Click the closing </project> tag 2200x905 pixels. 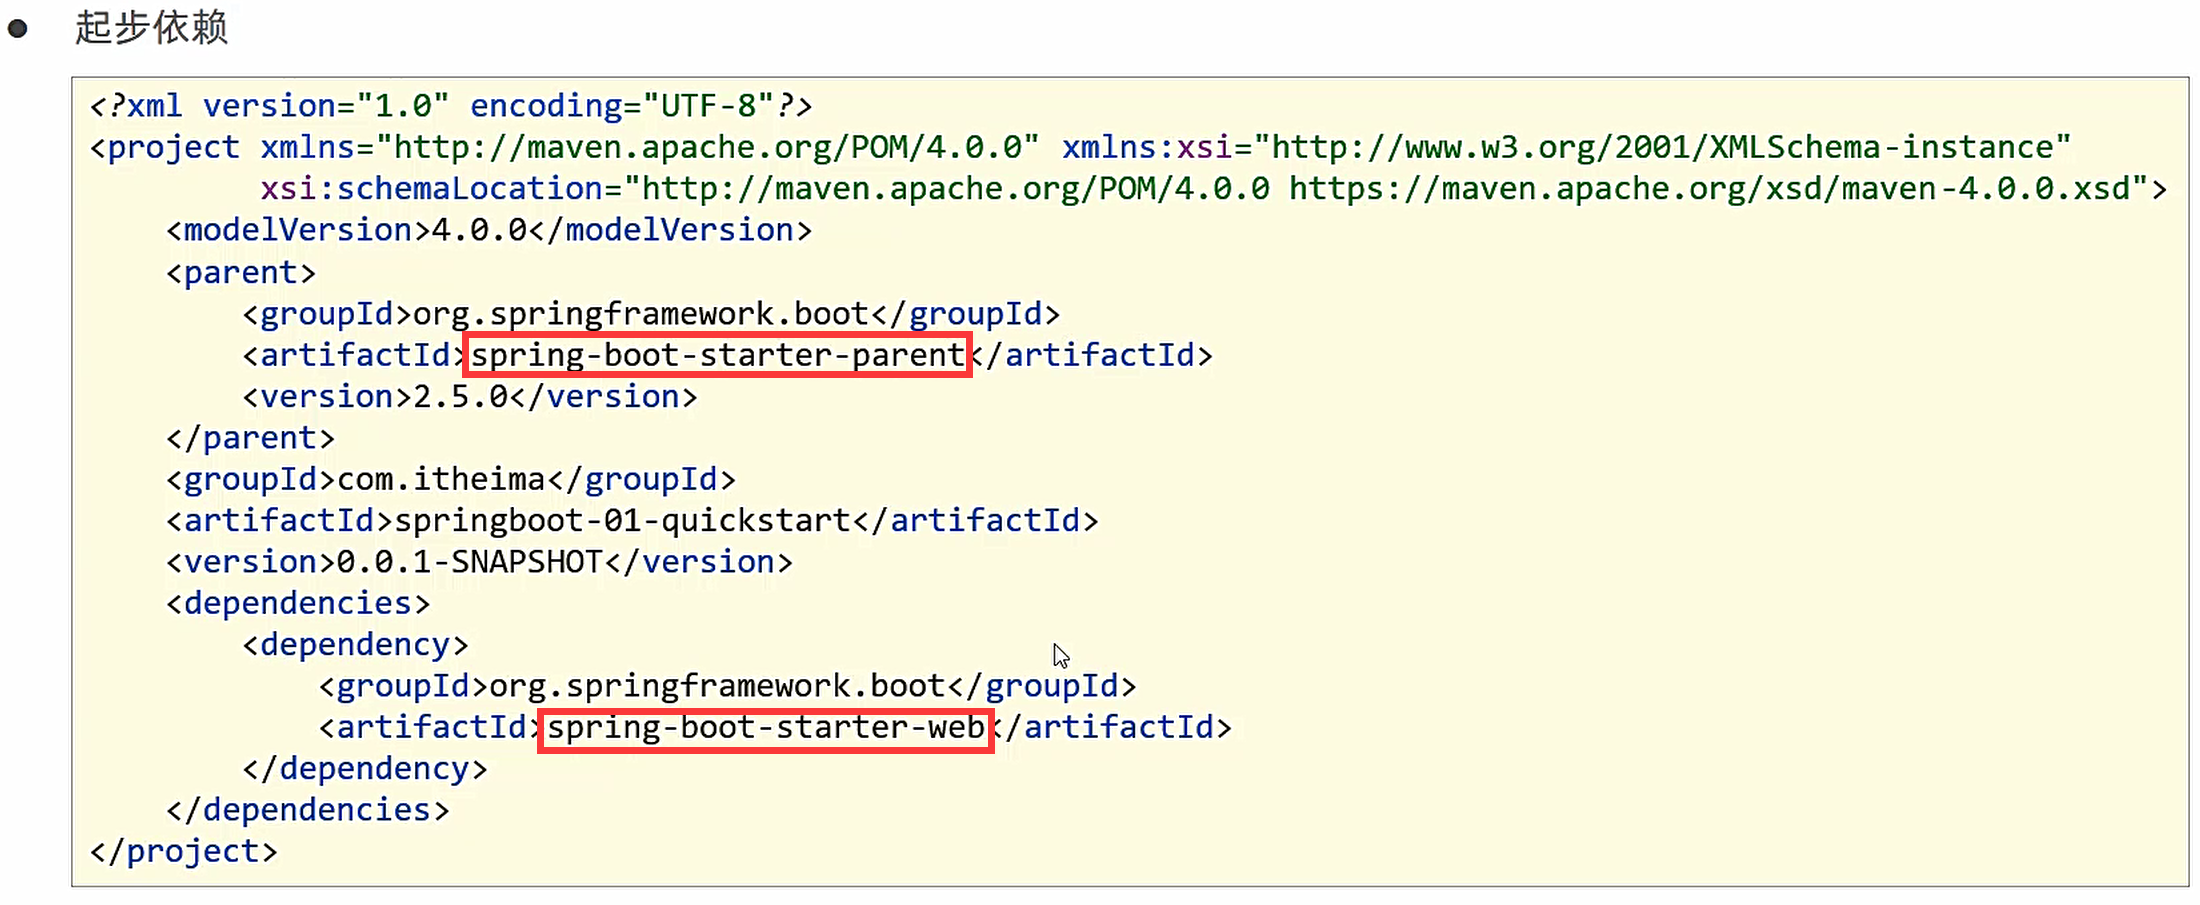[x=183, y=852]
